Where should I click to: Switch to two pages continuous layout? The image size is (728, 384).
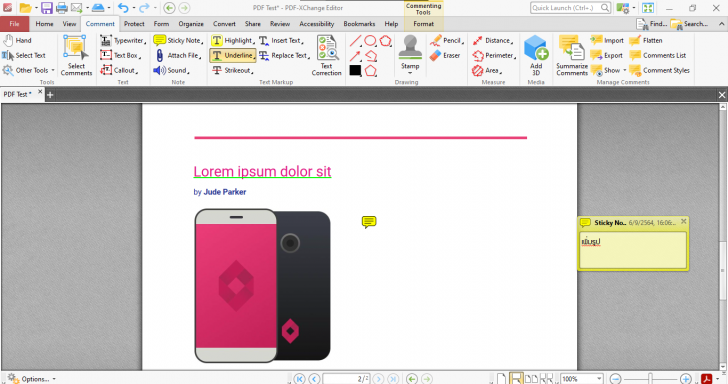(546, 378)
